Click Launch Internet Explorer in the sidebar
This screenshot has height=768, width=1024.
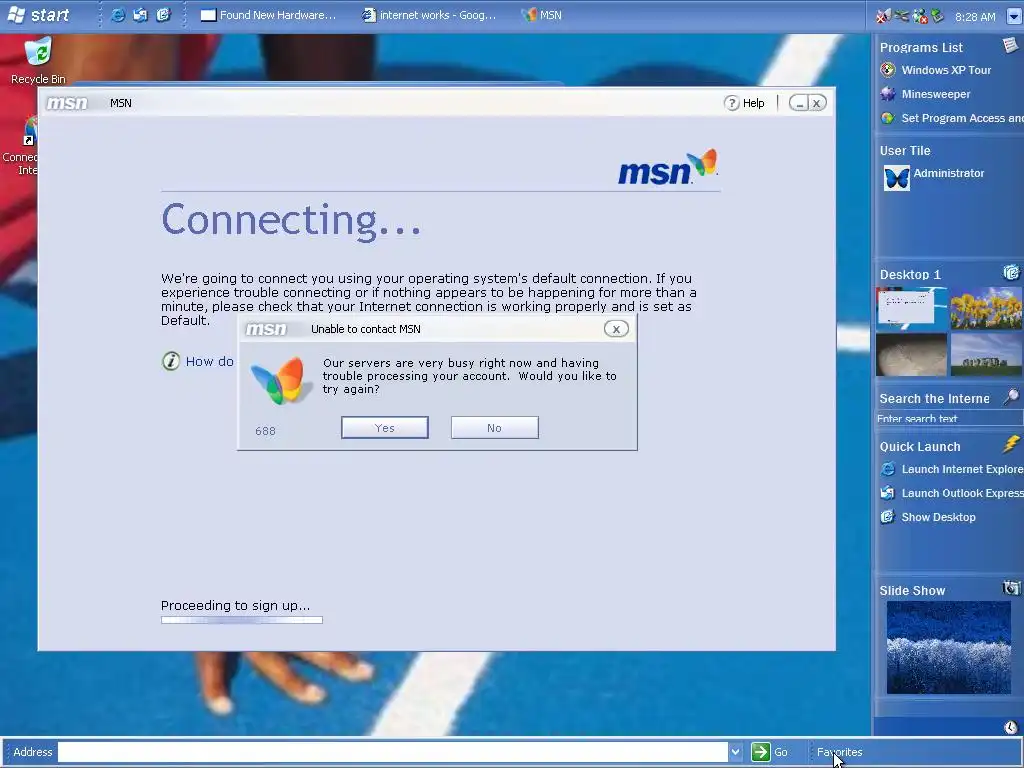(962, 469)
